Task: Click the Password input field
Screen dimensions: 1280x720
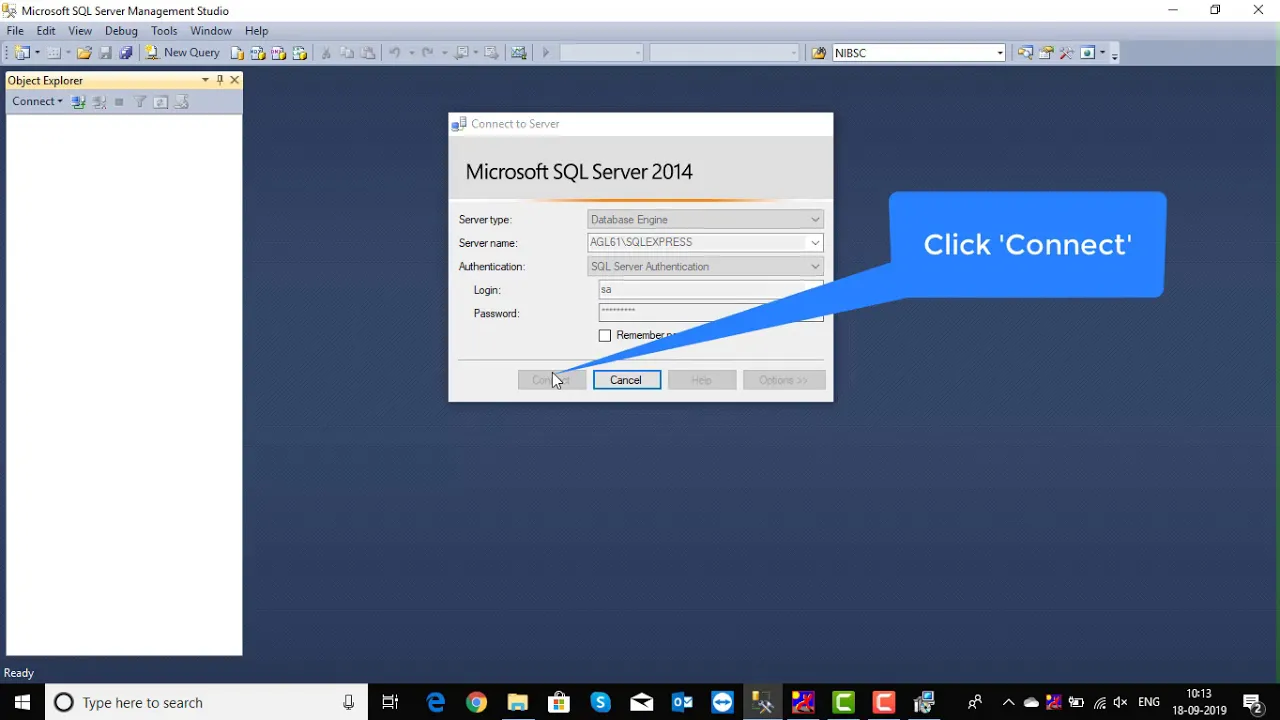Action: tap(711, 313)
